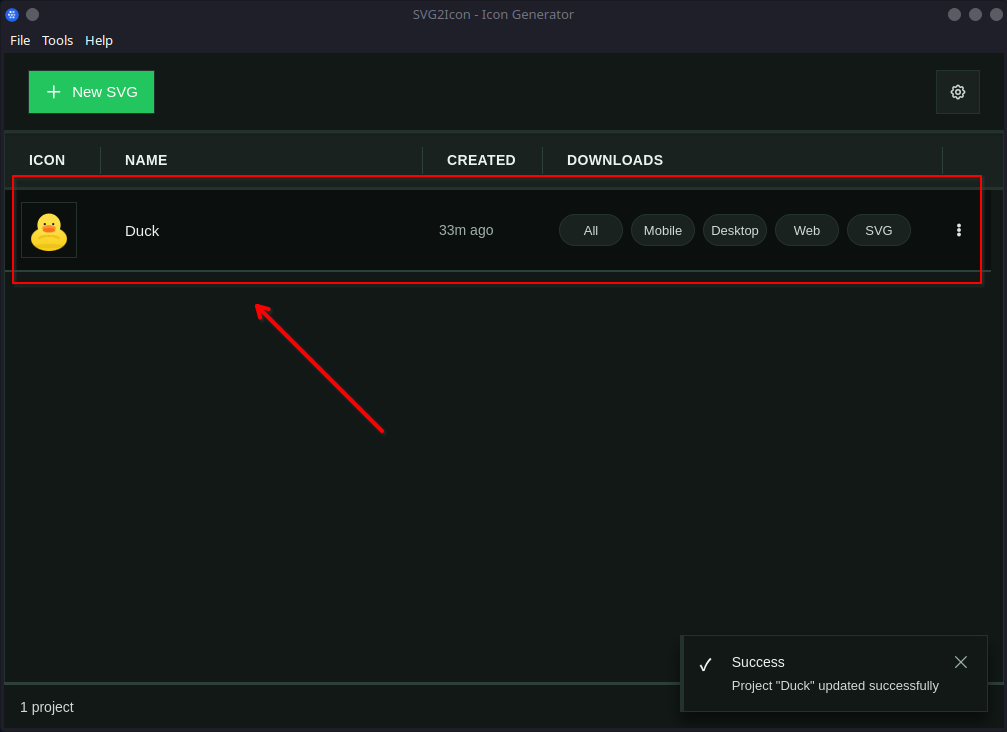Image resolution: width=1007 pixels, height=732 pixels.
Task: Download all icon formats with the All button
Action: point(590,230)
